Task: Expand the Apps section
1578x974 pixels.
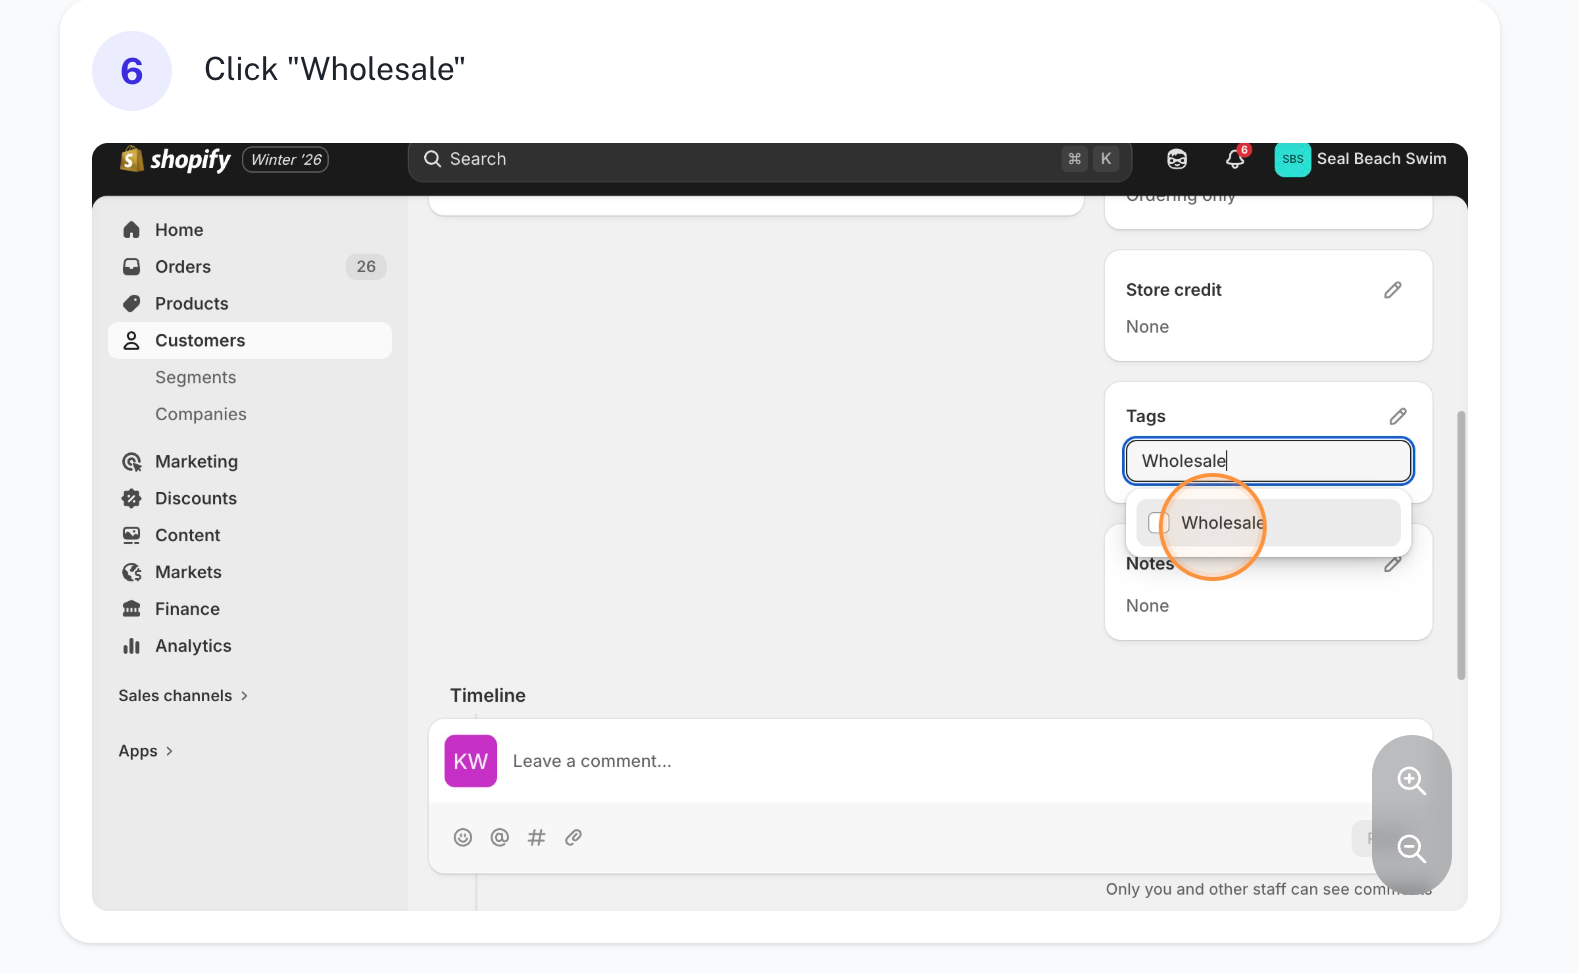Action: [x=146, y=751]
